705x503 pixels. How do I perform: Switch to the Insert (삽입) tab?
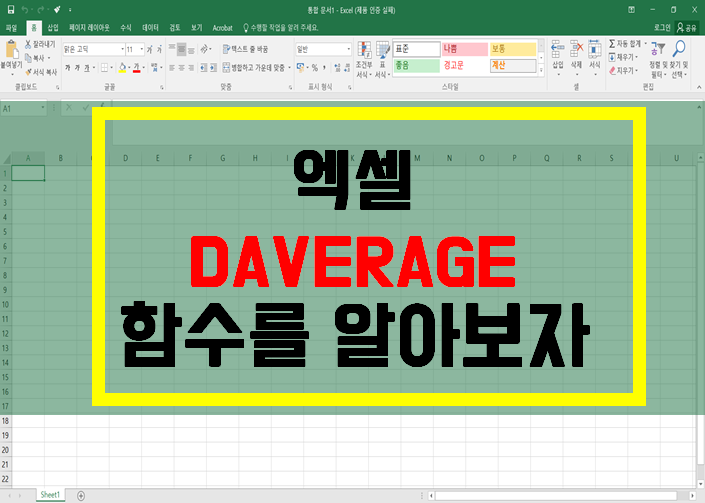[x=53, y=28]
